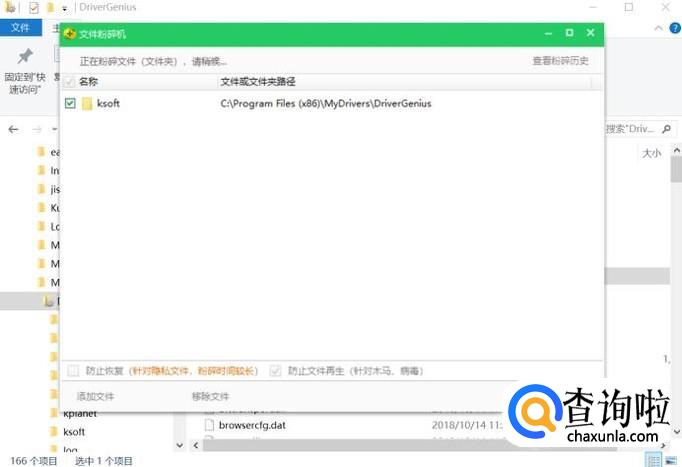Click the Explorer search box
Image resolution: width=682 pixels, height=467 pixels.
coord(639,129)
